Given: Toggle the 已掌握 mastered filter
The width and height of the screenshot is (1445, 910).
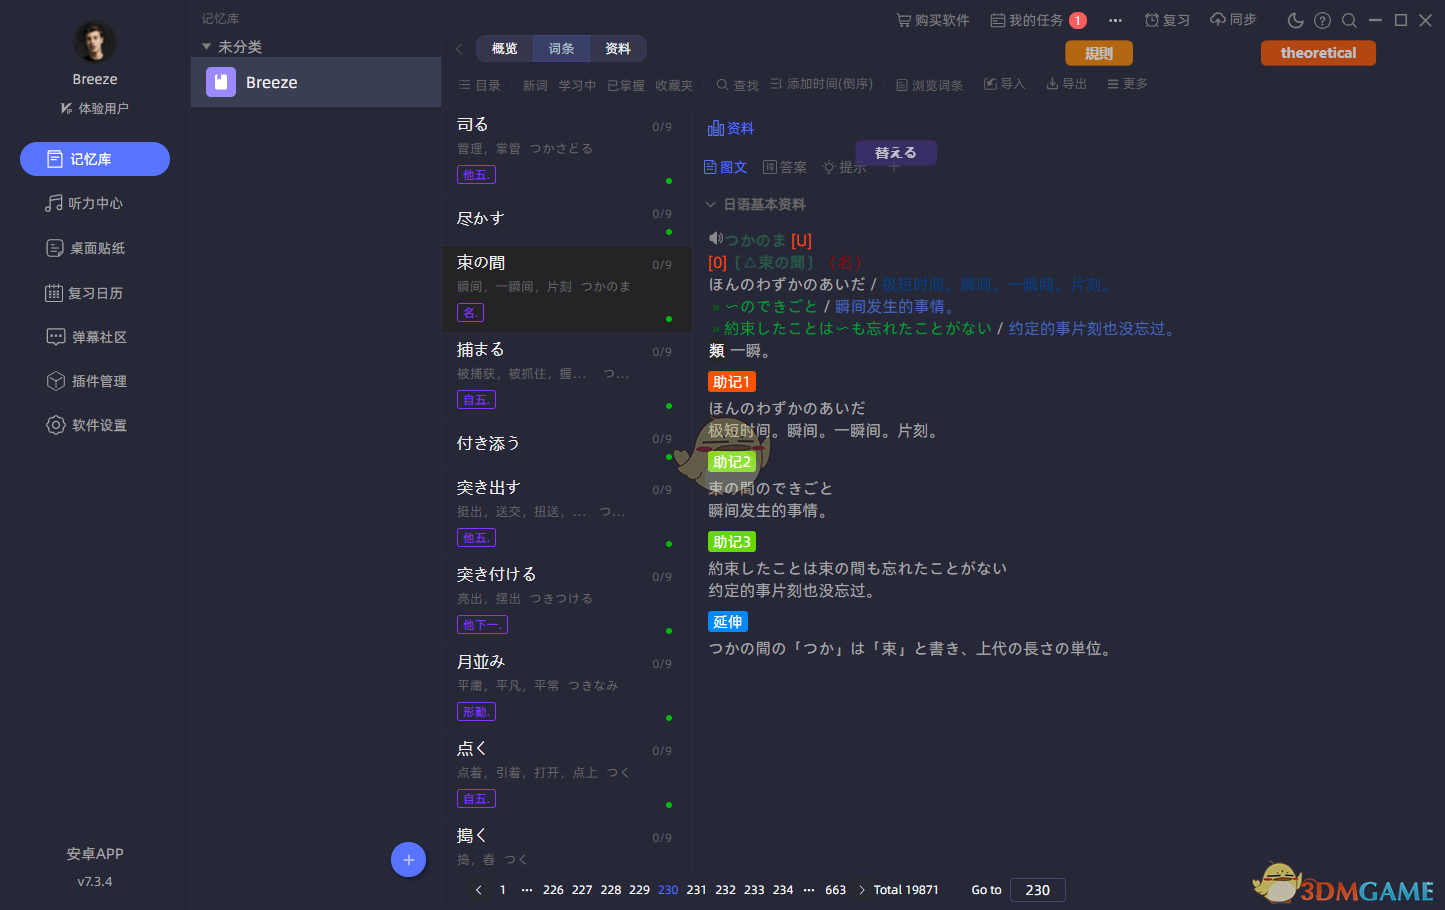Looking at the screenshot, I should click(625, 85).
